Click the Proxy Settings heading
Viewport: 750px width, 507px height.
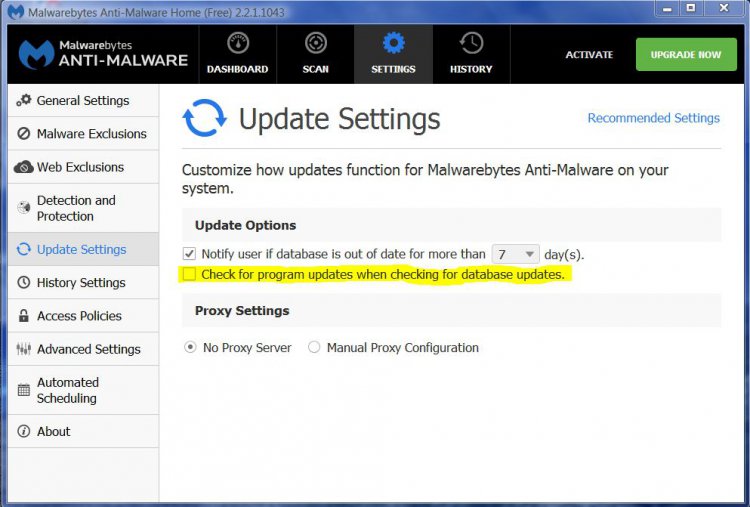(242, 311)
